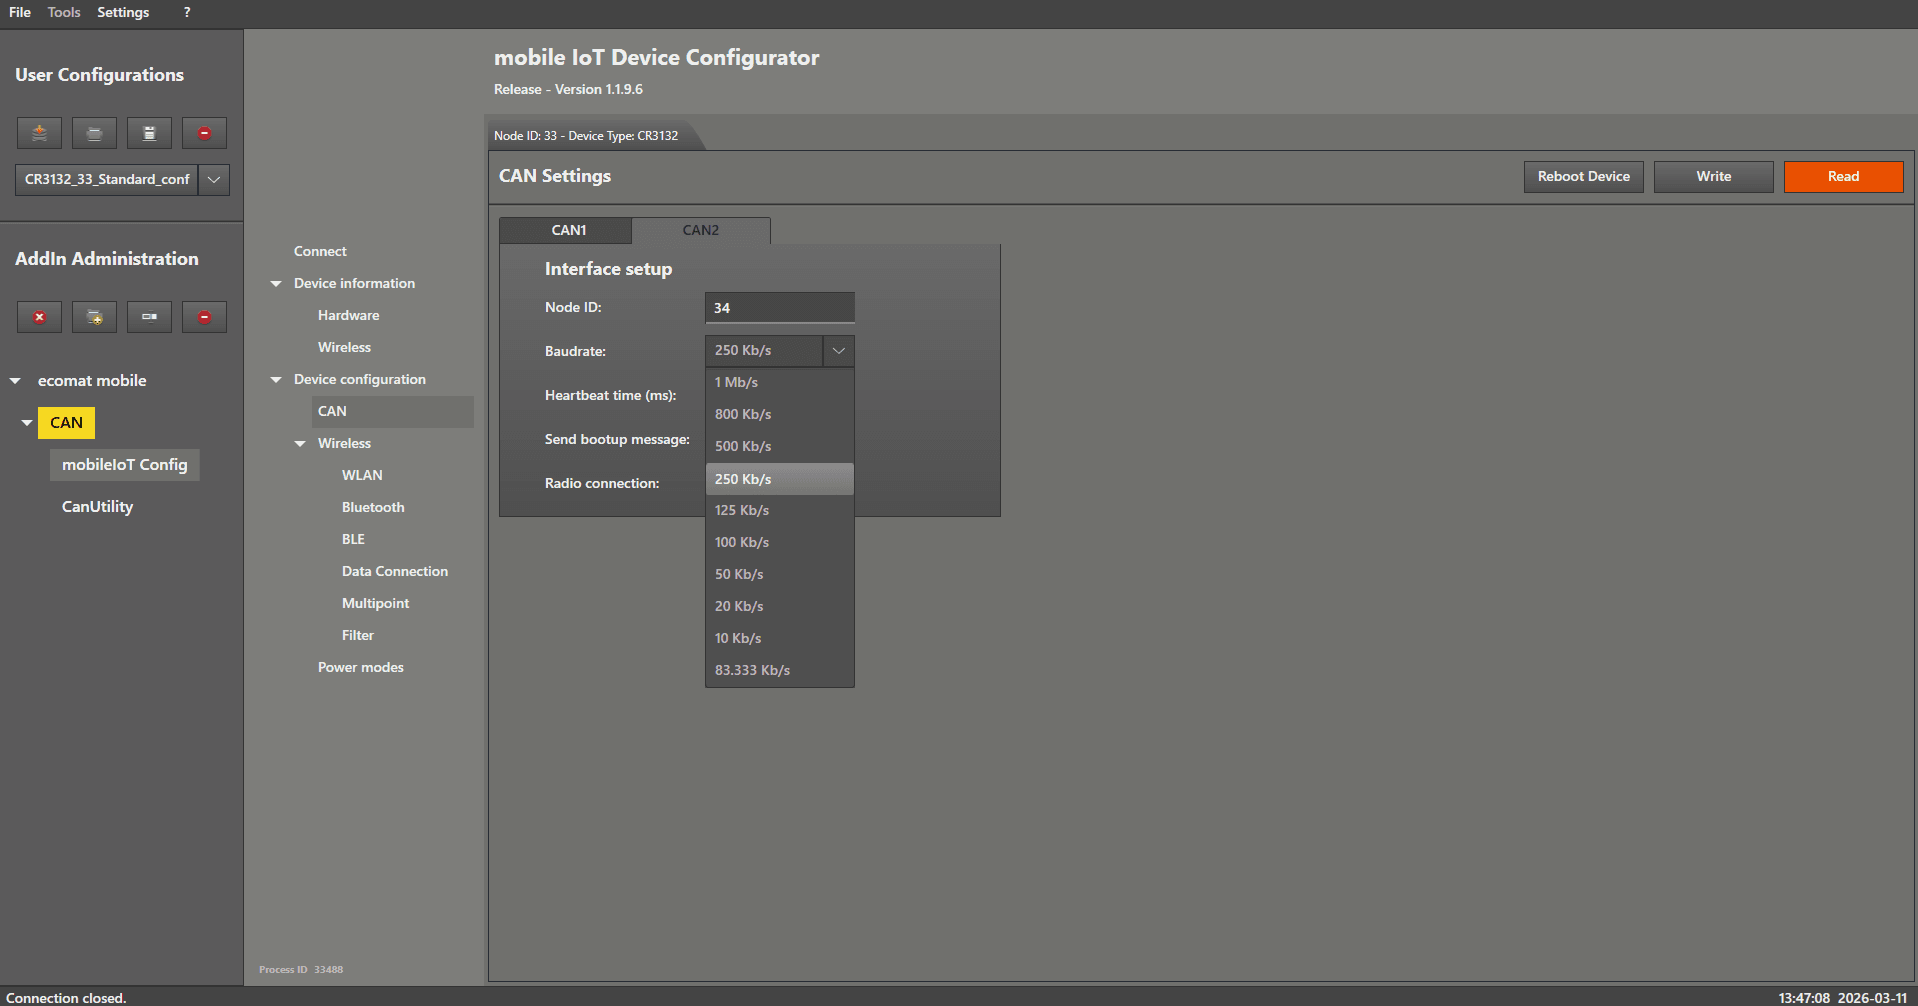Click the rename icon in AddIn Administration

pos(149,317)
